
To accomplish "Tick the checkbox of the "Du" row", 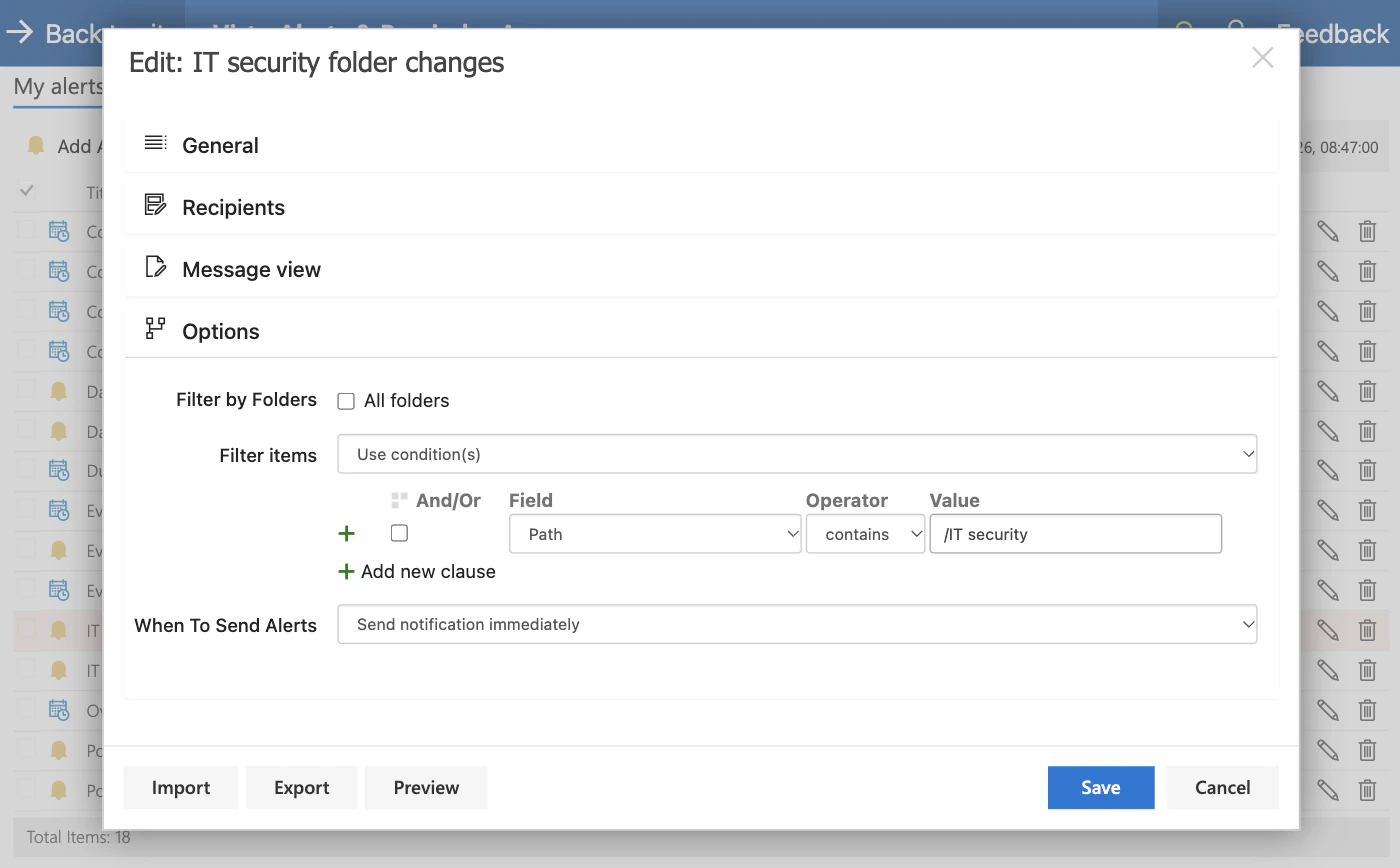I will [26, 470].
